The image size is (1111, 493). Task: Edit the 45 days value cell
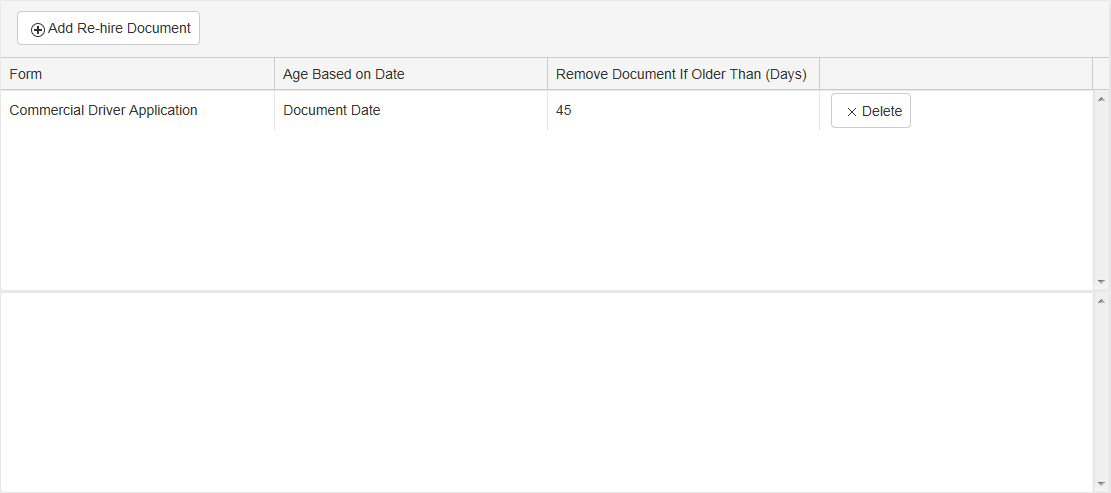point(564,111)
